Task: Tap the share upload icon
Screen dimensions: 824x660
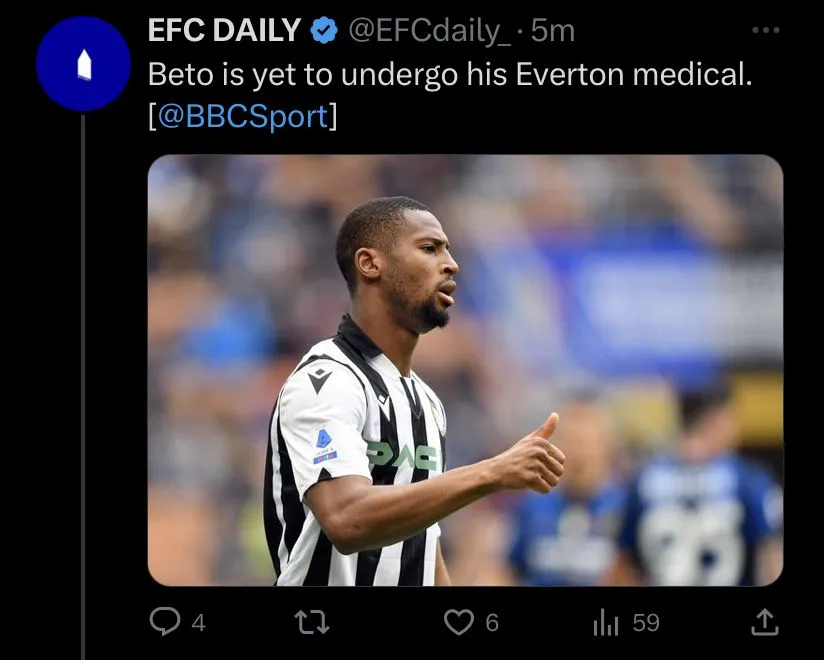Action: [764, 623]
